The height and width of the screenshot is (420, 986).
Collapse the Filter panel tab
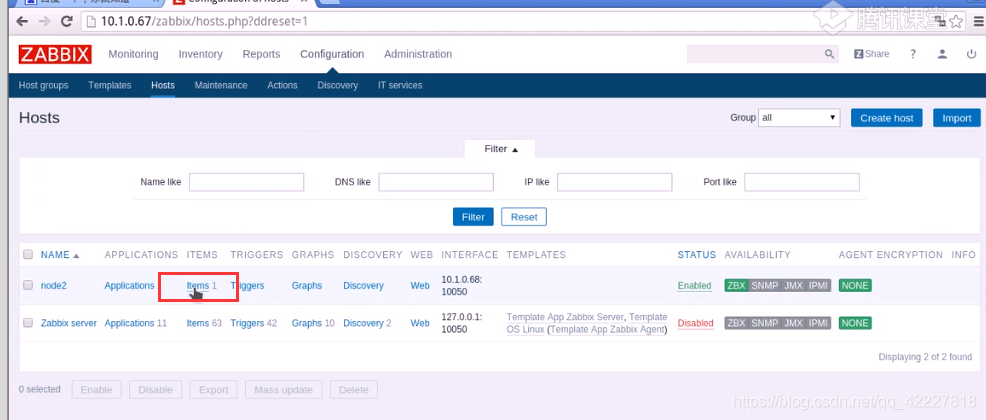coord(500,149)
